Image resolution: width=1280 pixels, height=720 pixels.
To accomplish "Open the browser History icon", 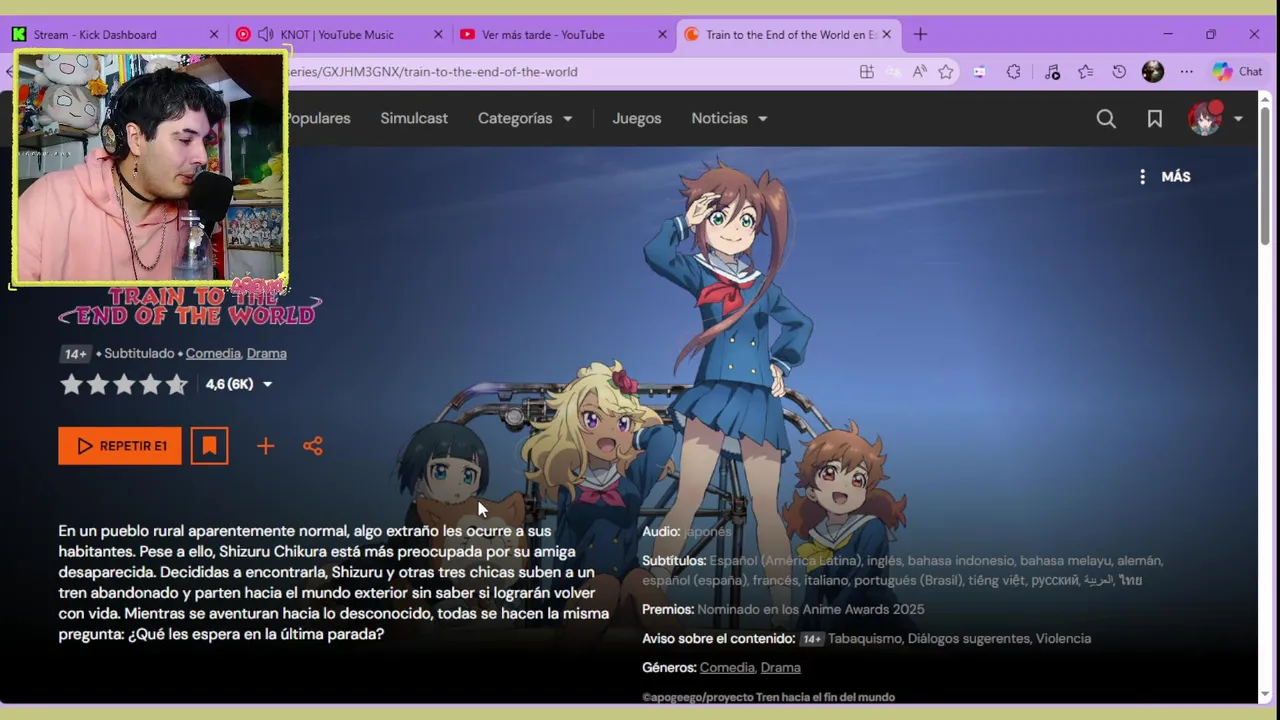I will 1119,72.
